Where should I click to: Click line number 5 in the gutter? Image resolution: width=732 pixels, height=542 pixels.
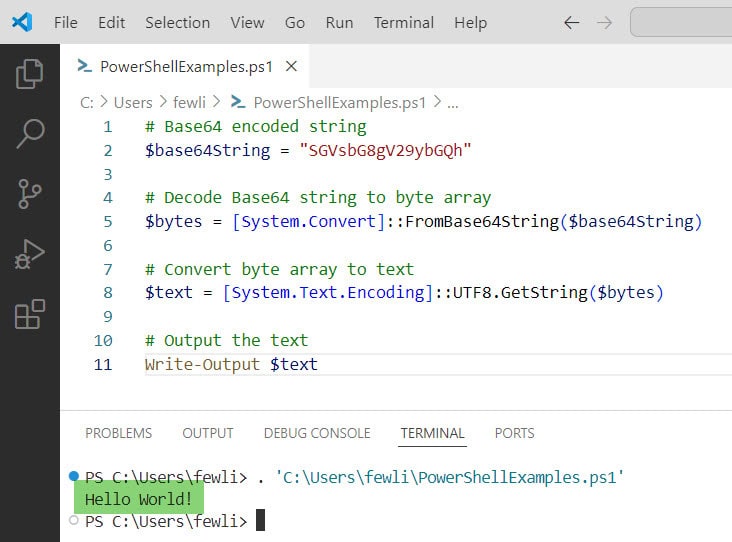pos(108,221)
